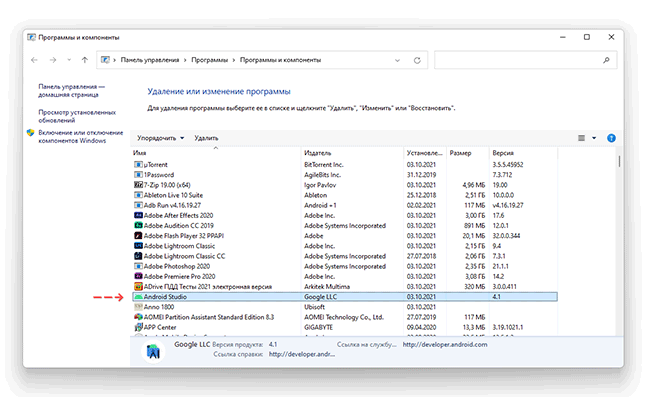650x397 pixels.
Task: Click the search magnifier icon
Action: (x=606, y=60)
